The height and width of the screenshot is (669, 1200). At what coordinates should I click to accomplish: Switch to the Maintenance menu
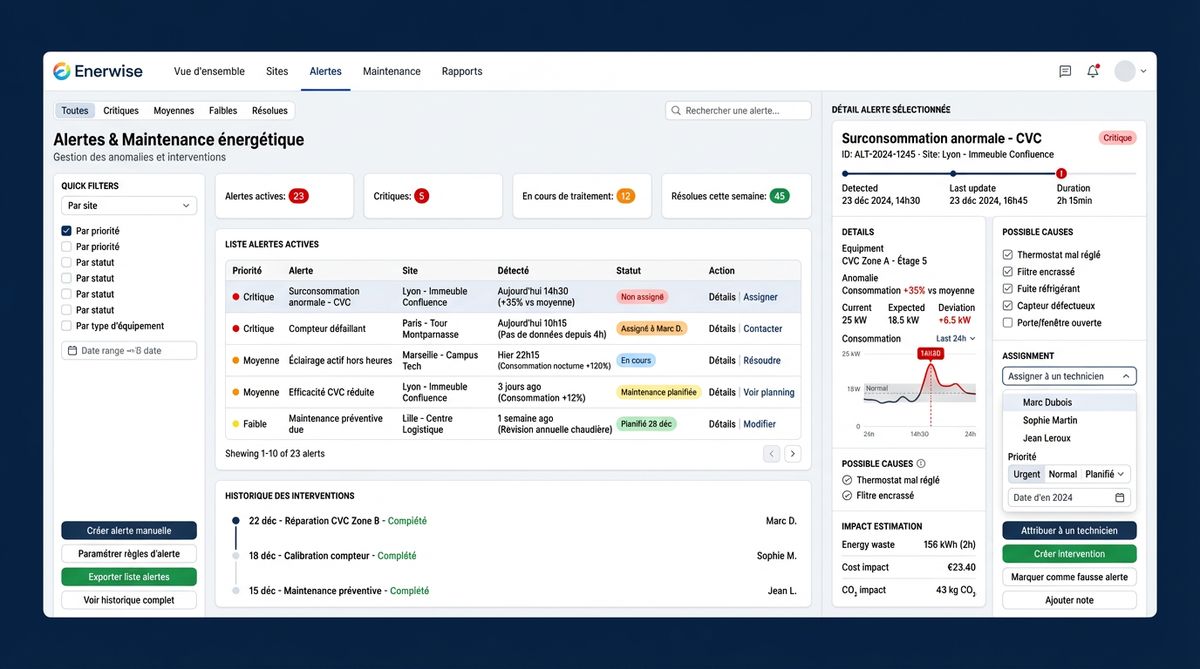[391, 72]
